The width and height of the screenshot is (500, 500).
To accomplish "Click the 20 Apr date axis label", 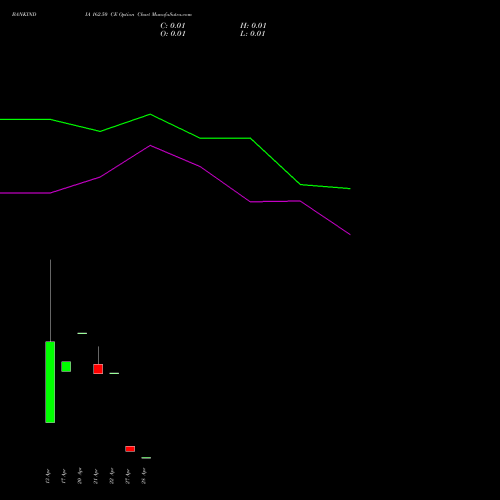I will 80,476.
